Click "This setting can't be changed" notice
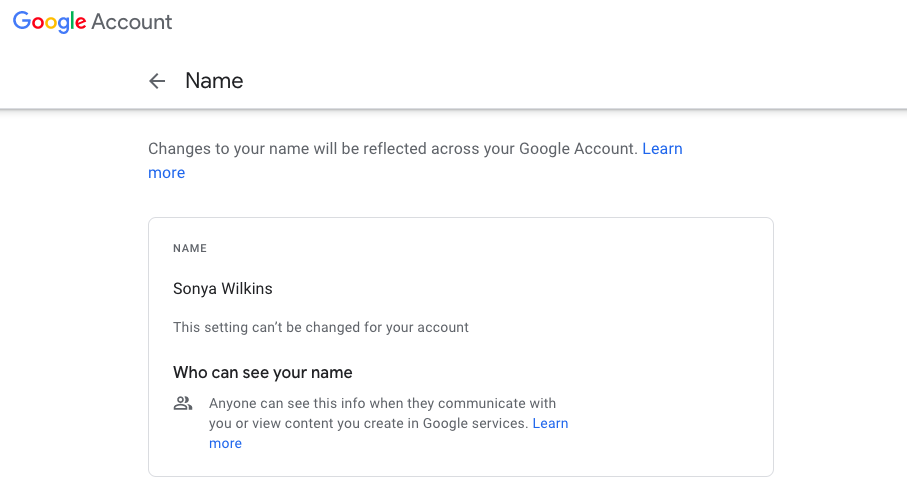Screen dimensions: 907x500 320,327
